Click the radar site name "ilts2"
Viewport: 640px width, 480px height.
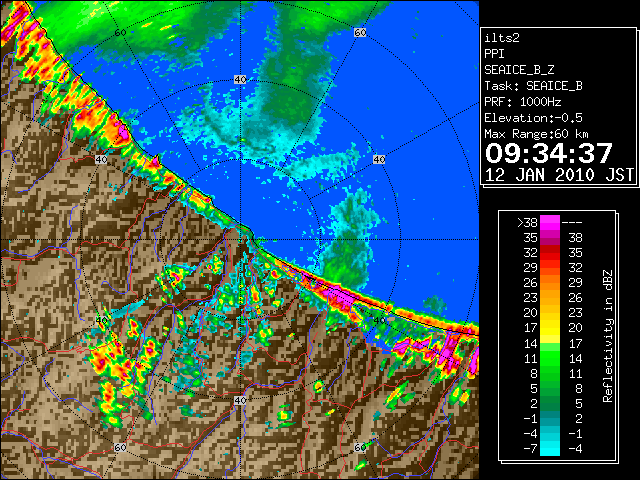pos(502,38)
